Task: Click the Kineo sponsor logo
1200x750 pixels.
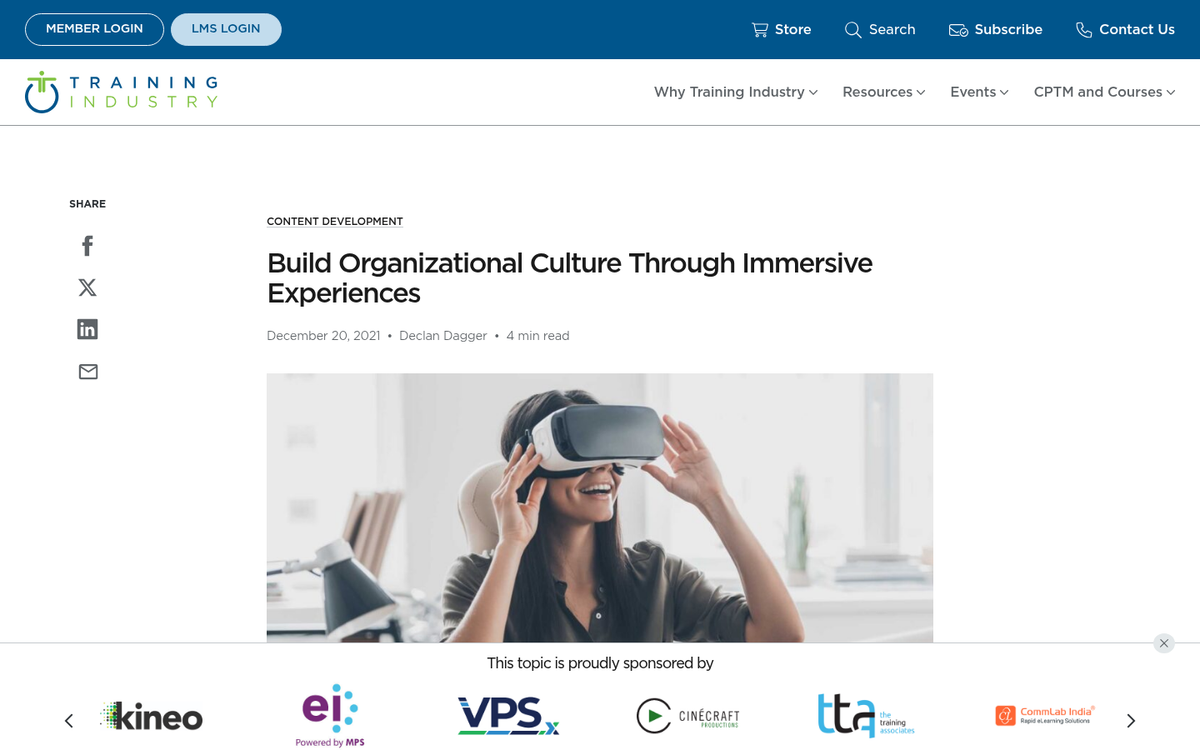Action: pyautogui.click(x=152, y=716)
